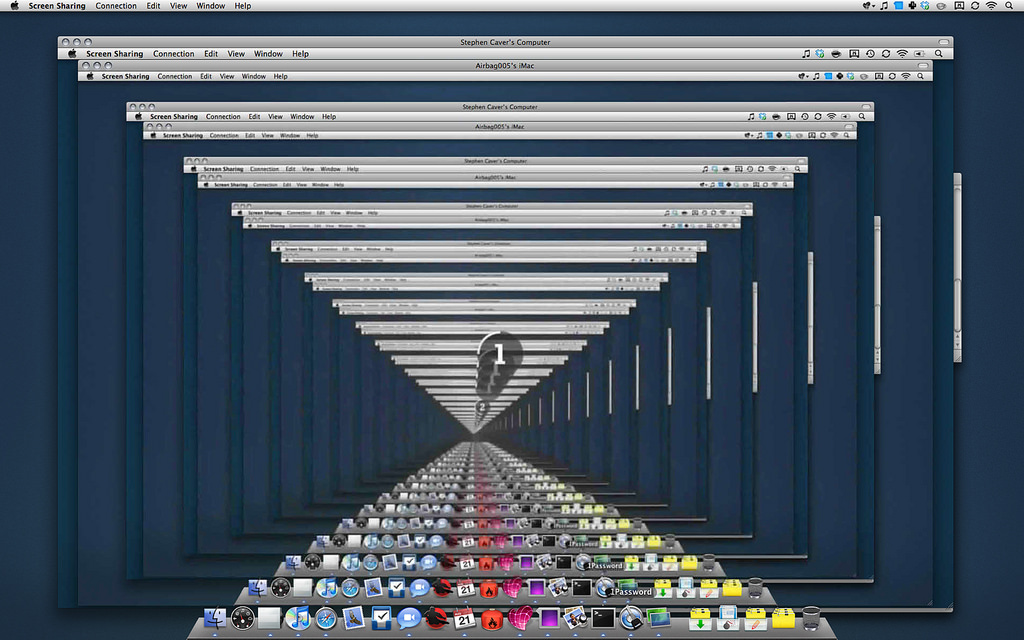
Task: Open Connection menu inside outermost Stephen Caver's window
Action: (174, 54)
